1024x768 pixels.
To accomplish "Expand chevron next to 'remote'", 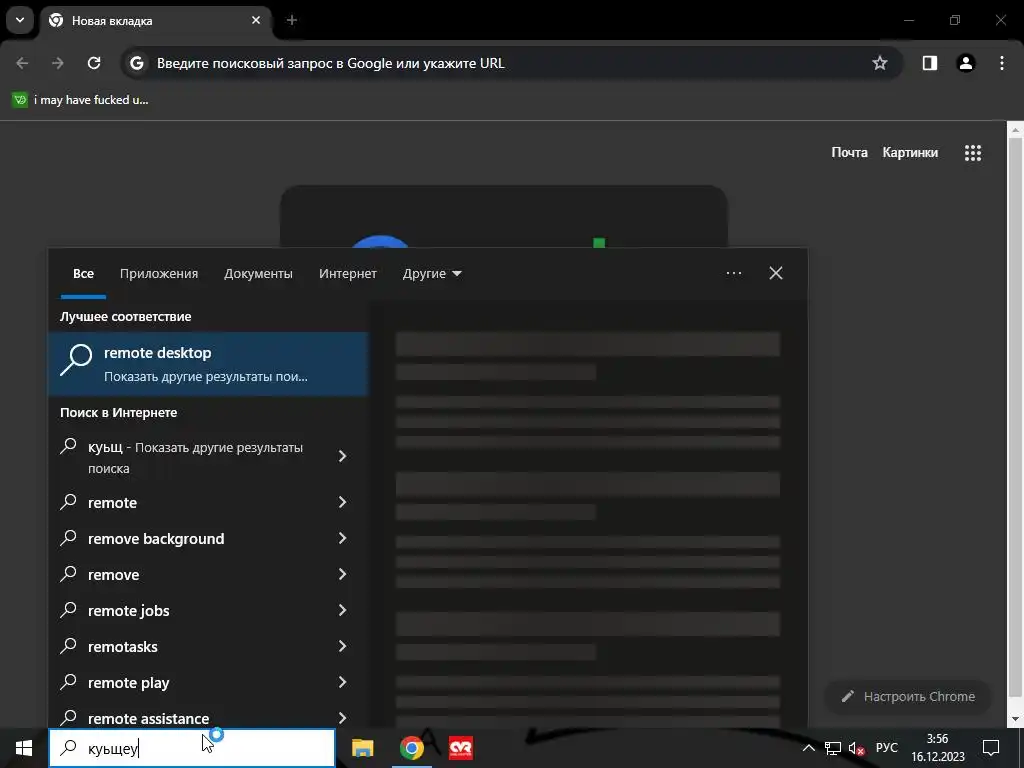I will [342, 502].
